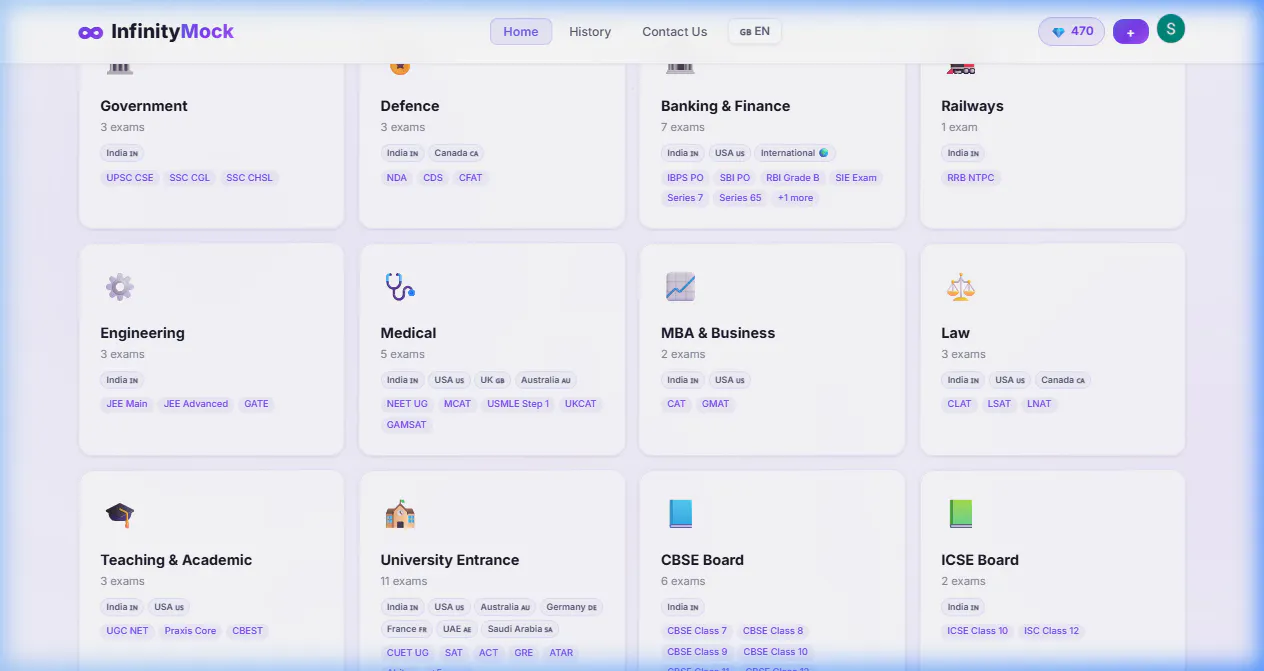Open Contact Us page
The image size is (1264, 671).
[x=675, y=32]
